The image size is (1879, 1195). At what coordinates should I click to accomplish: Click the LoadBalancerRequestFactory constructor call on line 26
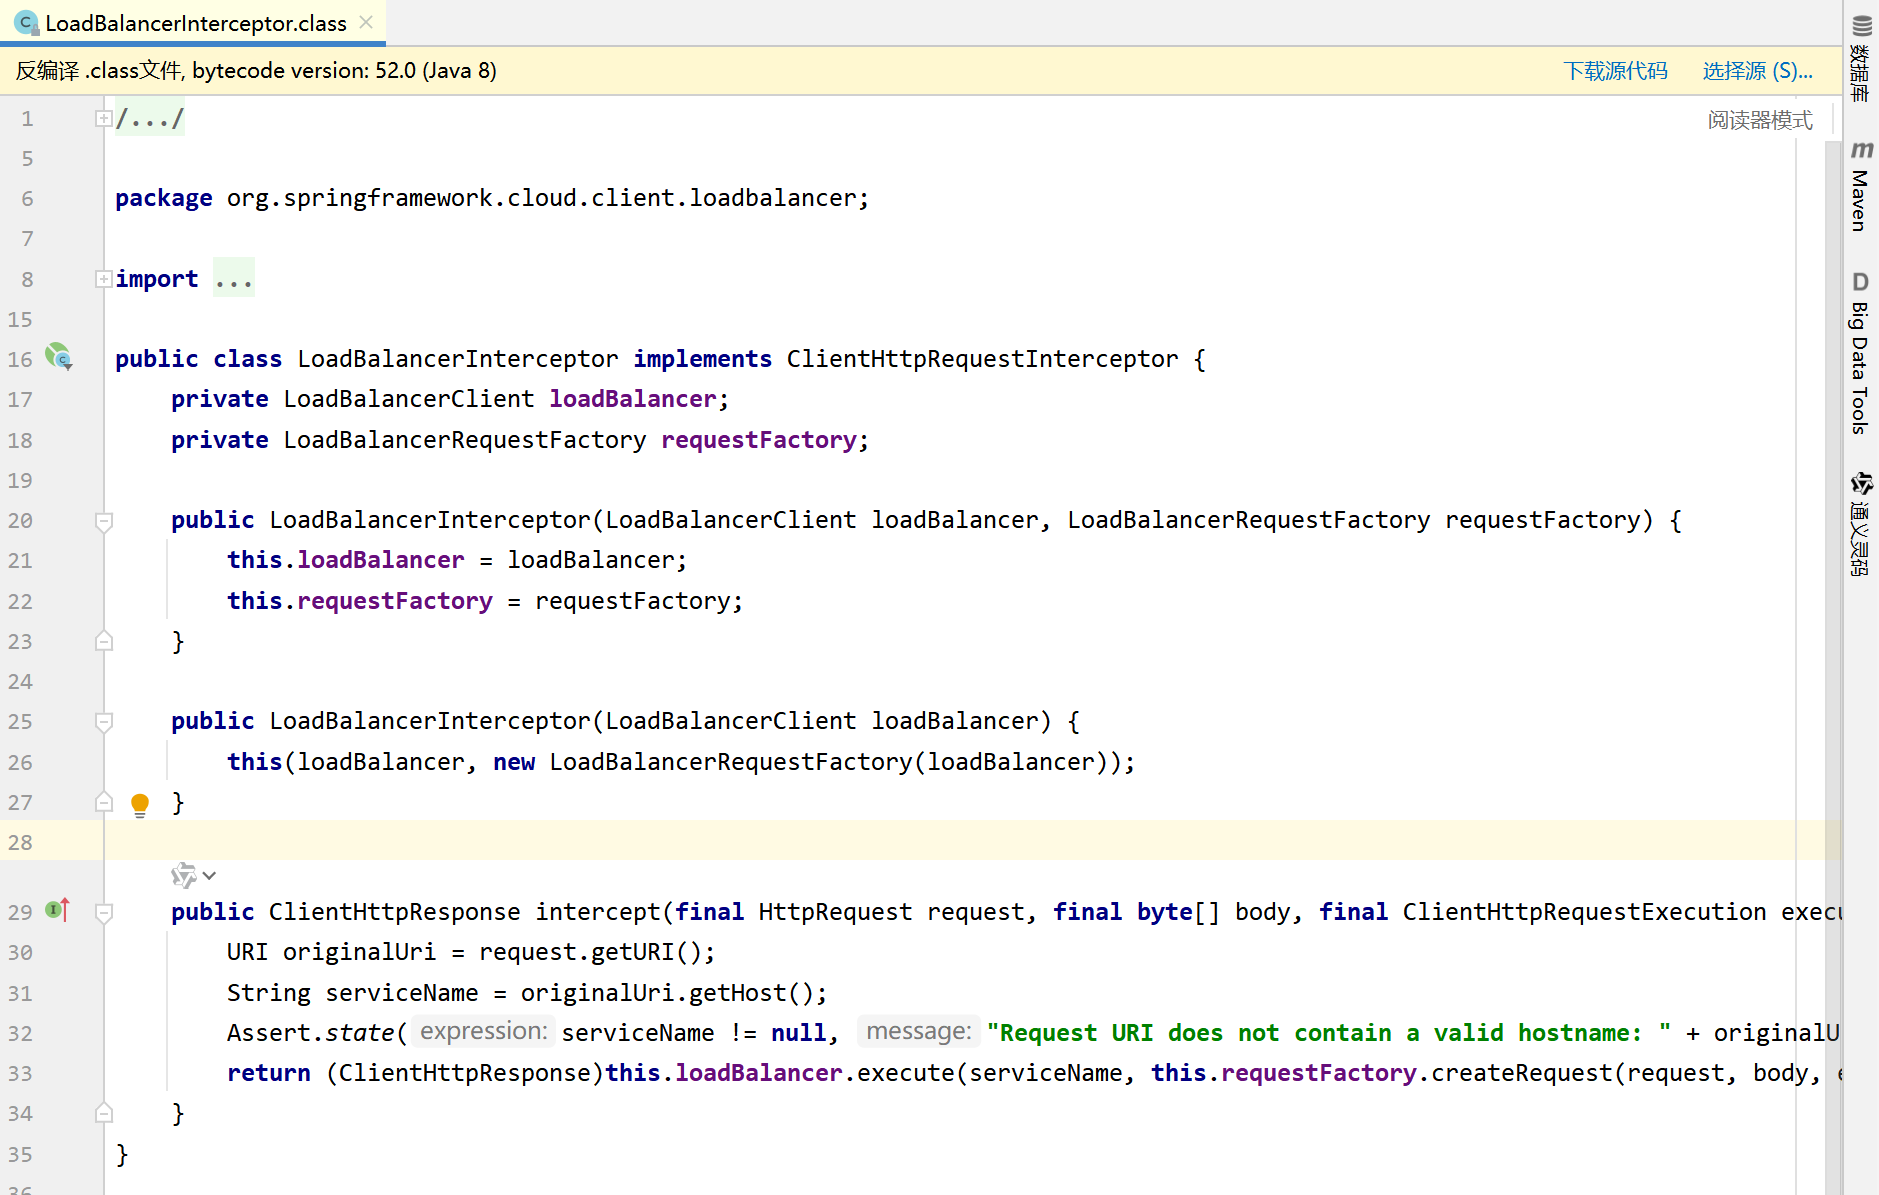pos(730,762)
